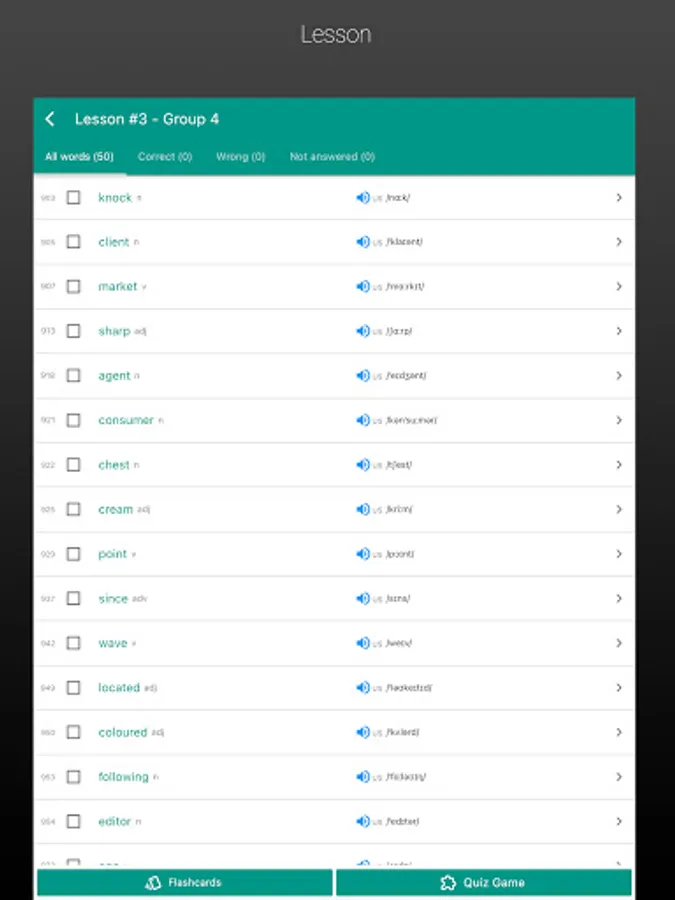Tick the checkbox next to wave

73,643
